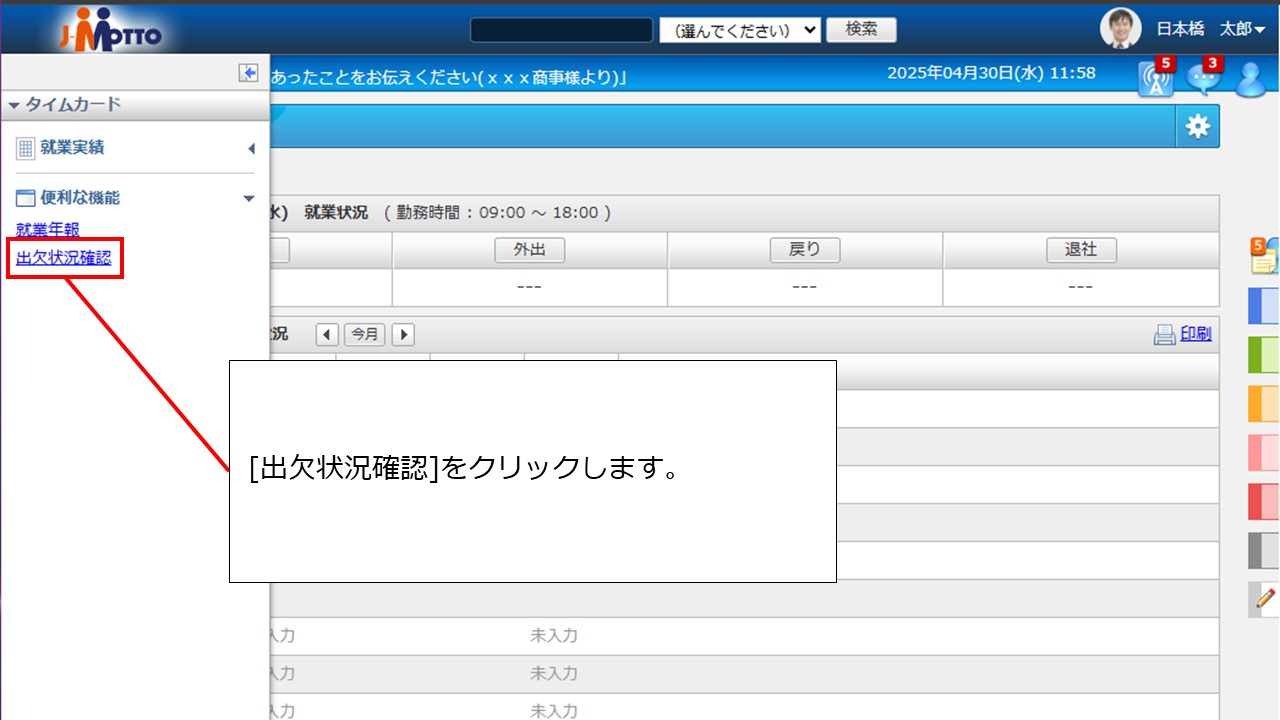Expand the 就業実績 menu item

250,148
